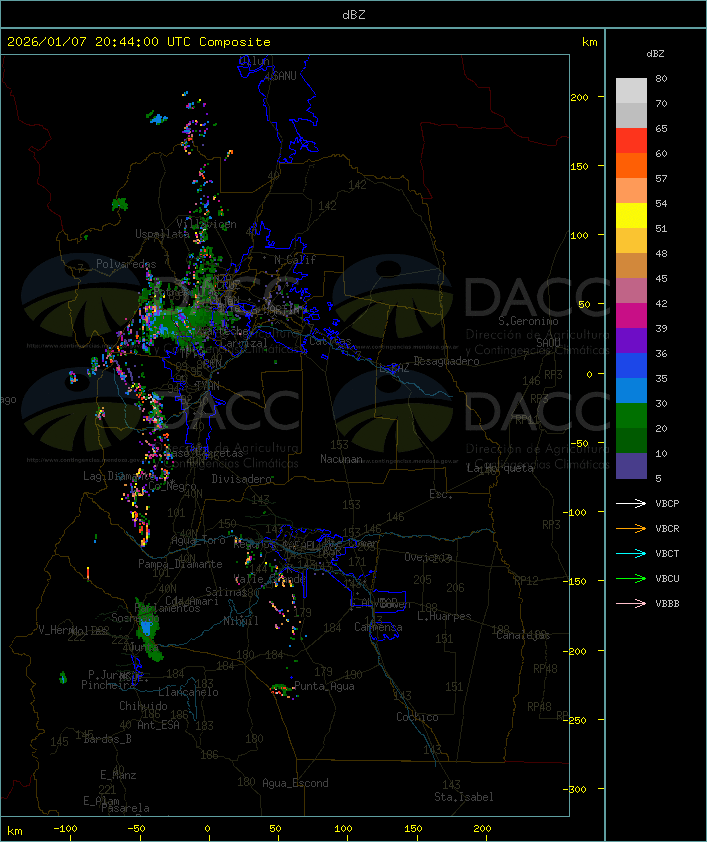Viewport: 707px width, 842px height.
Task: Click the 100 tick on the horizontal axis
Action: [x=344, y=829]
